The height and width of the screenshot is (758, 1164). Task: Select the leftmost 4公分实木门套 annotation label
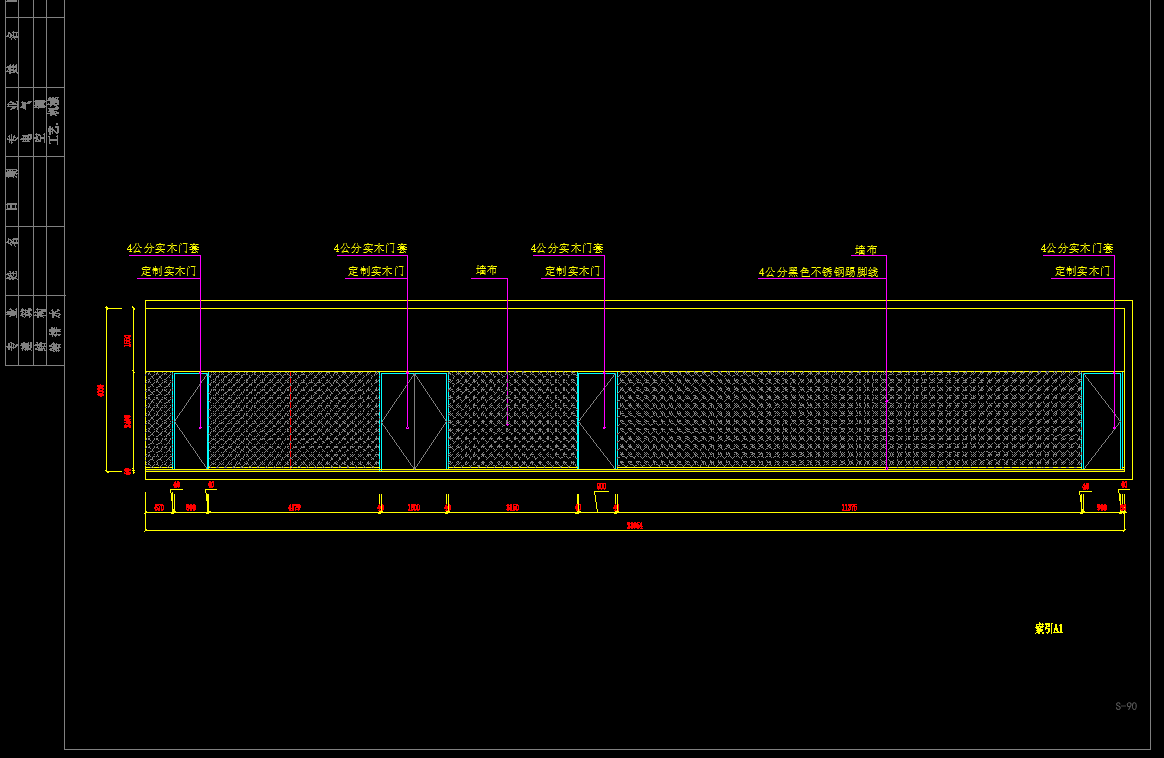coord(163,248)
